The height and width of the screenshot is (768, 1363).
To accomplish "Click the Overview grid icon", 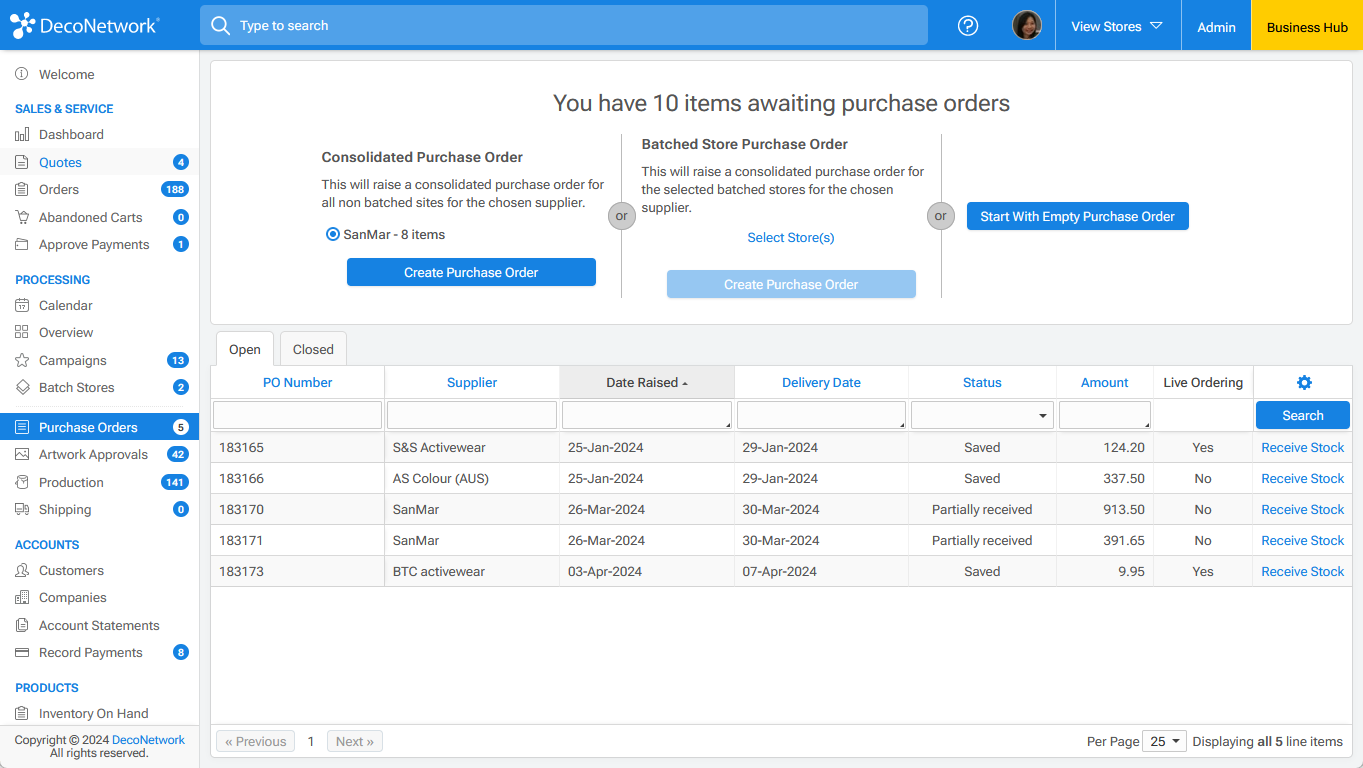I will (x=22, y=332).
